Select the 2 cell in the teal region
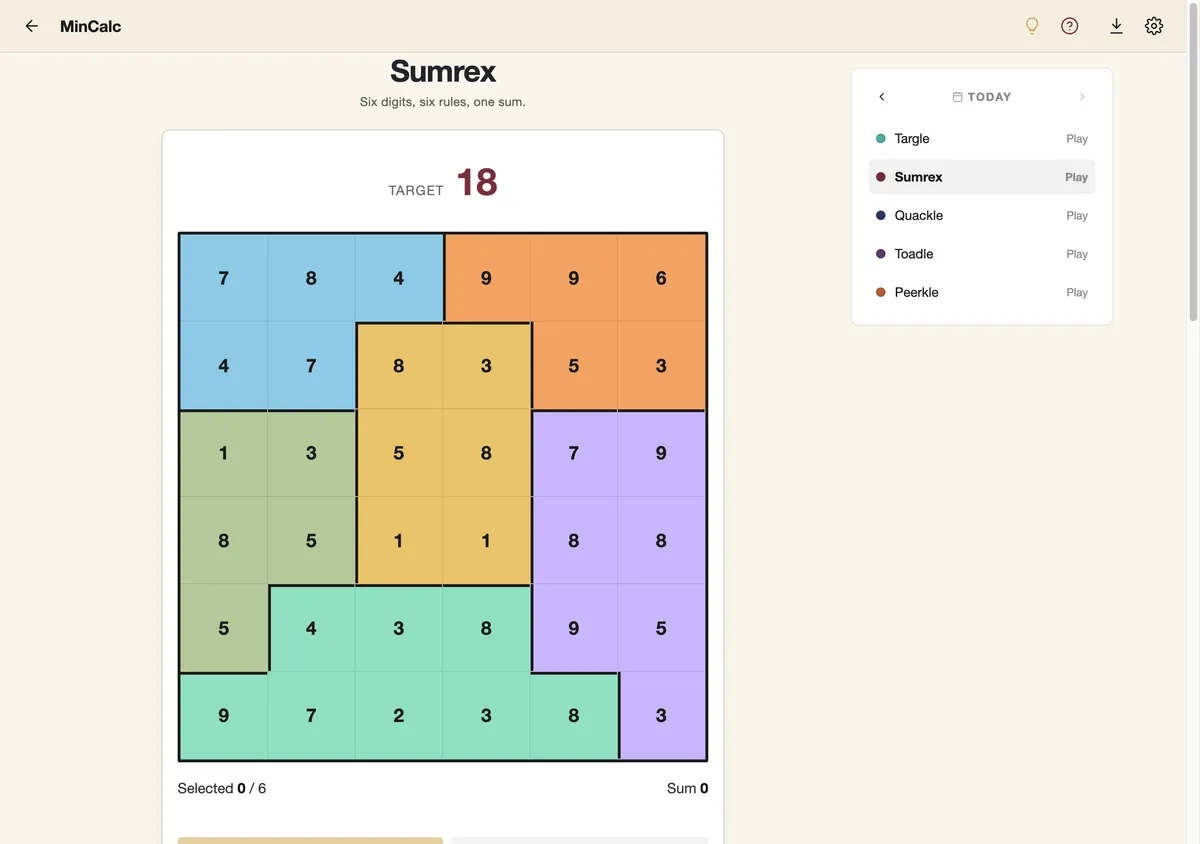 coord(398,716)
